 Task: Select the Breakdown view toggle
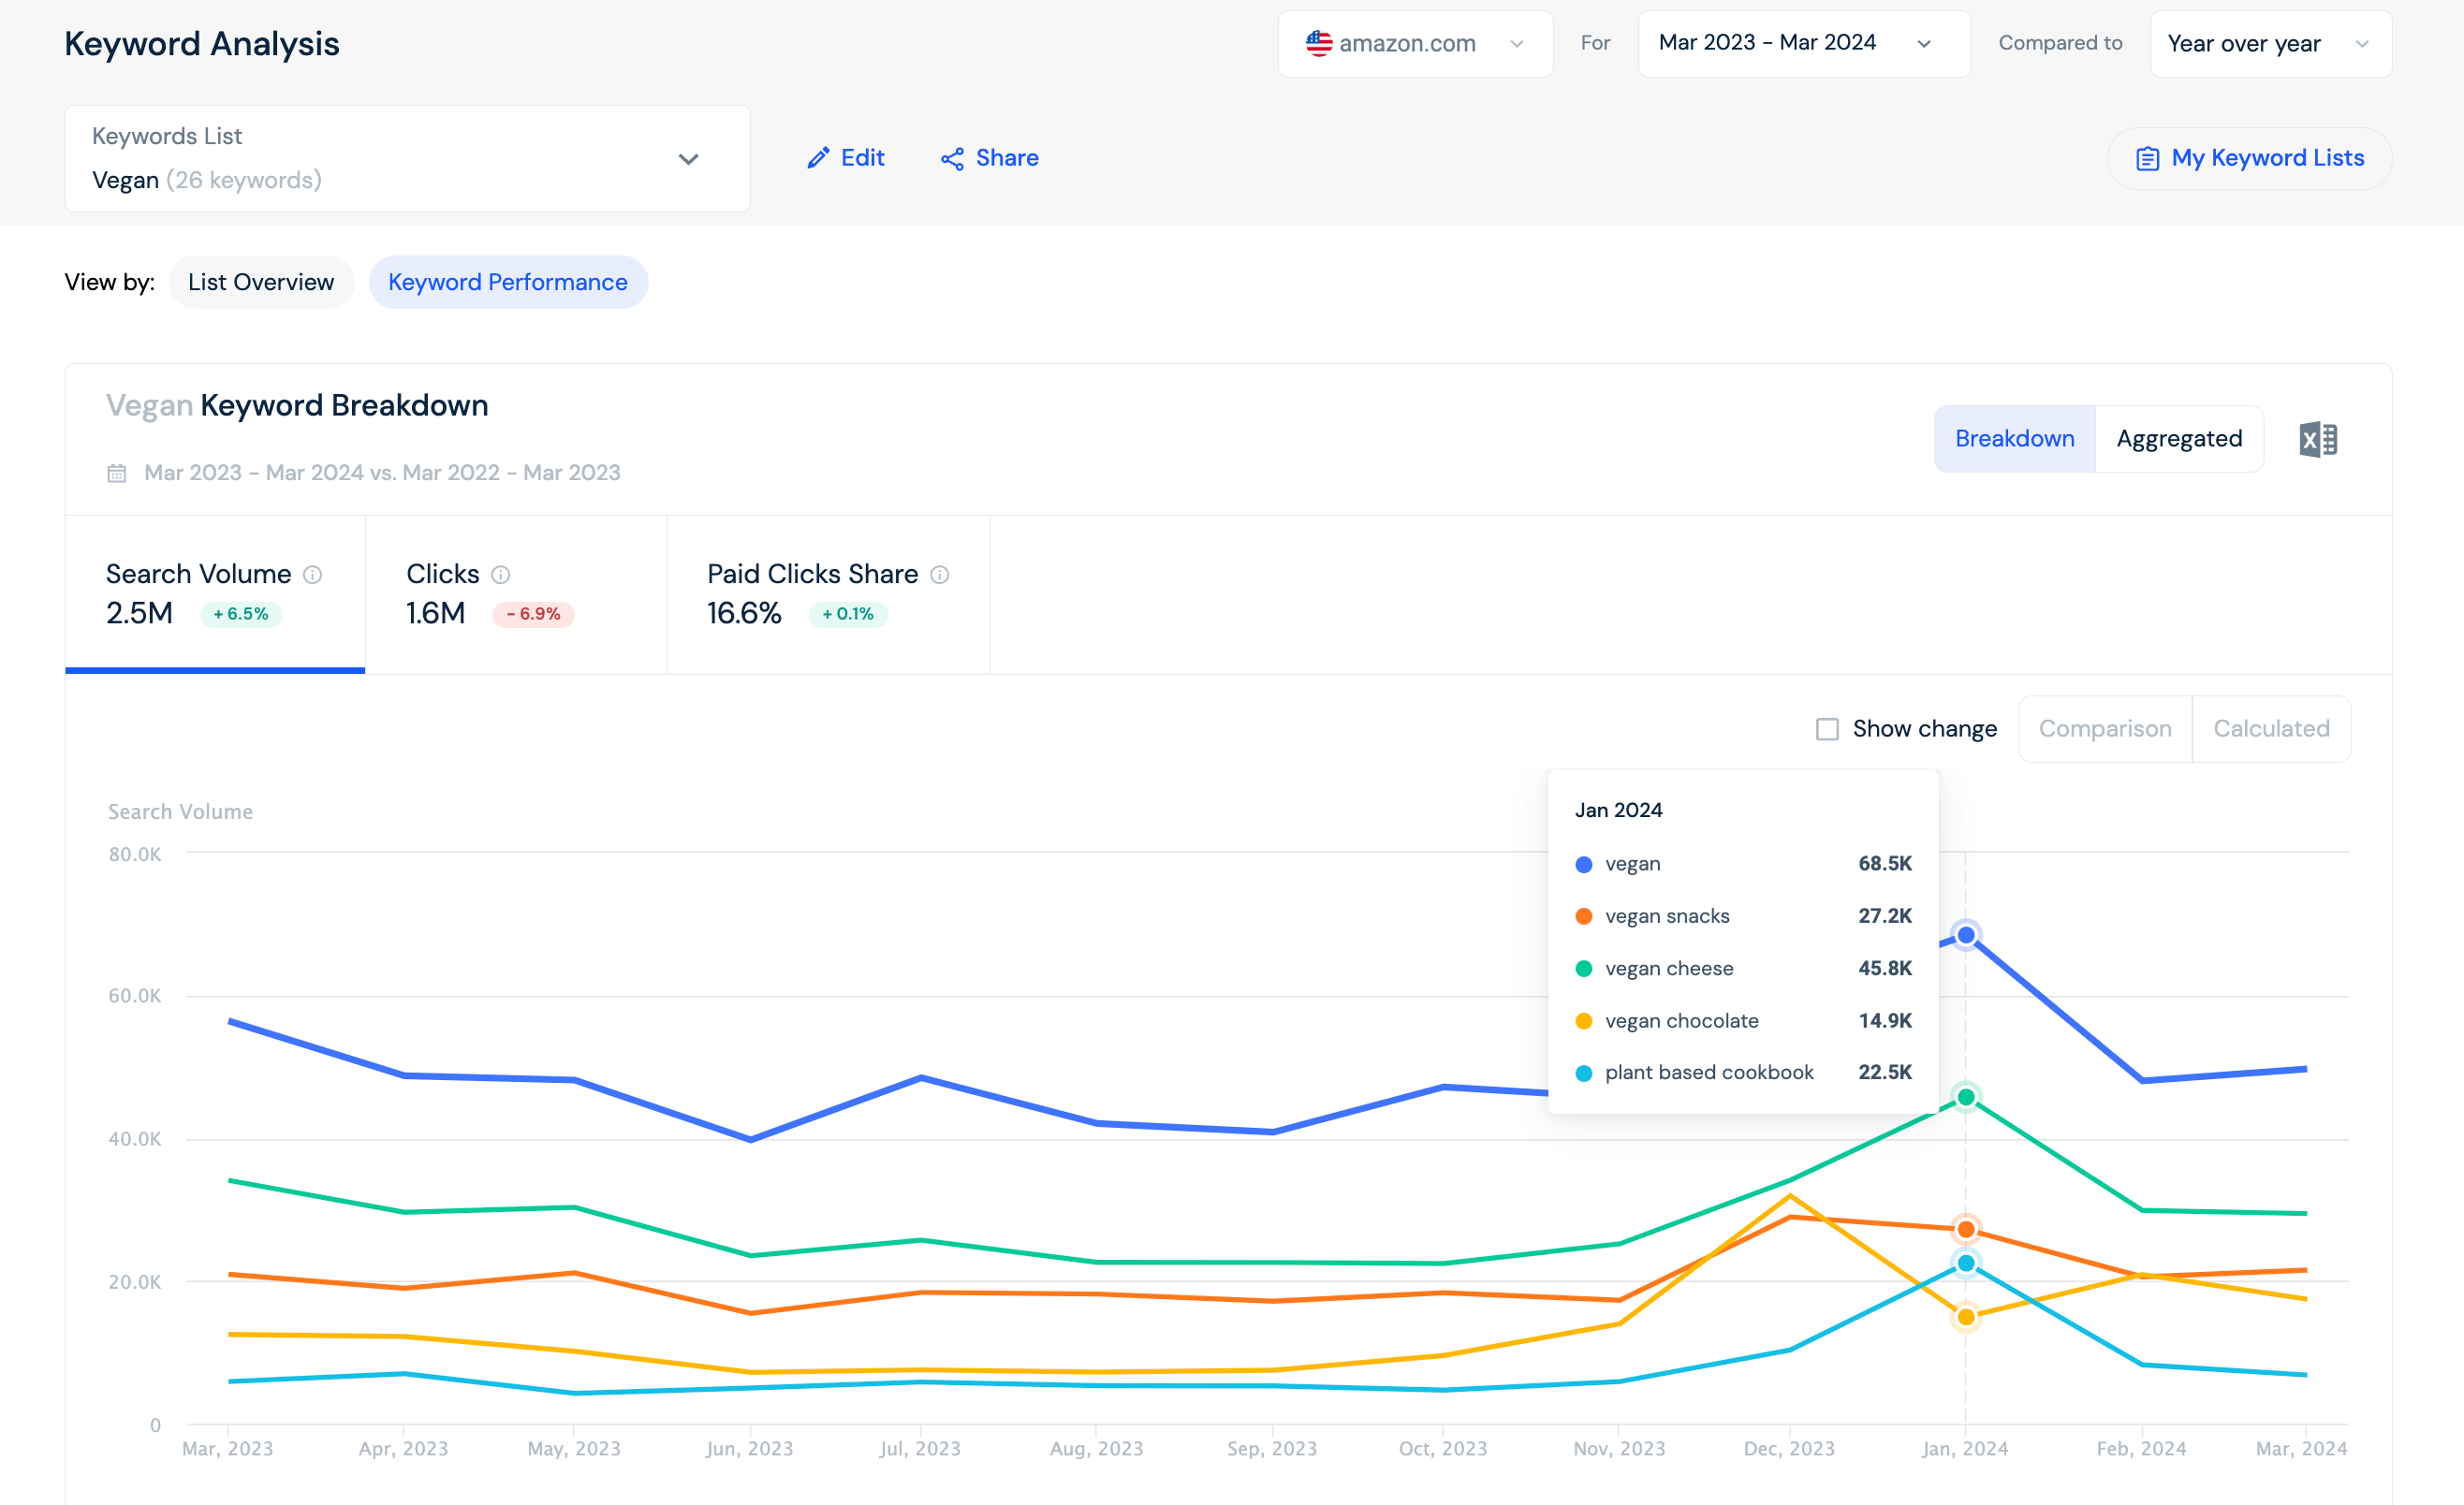2015,439
